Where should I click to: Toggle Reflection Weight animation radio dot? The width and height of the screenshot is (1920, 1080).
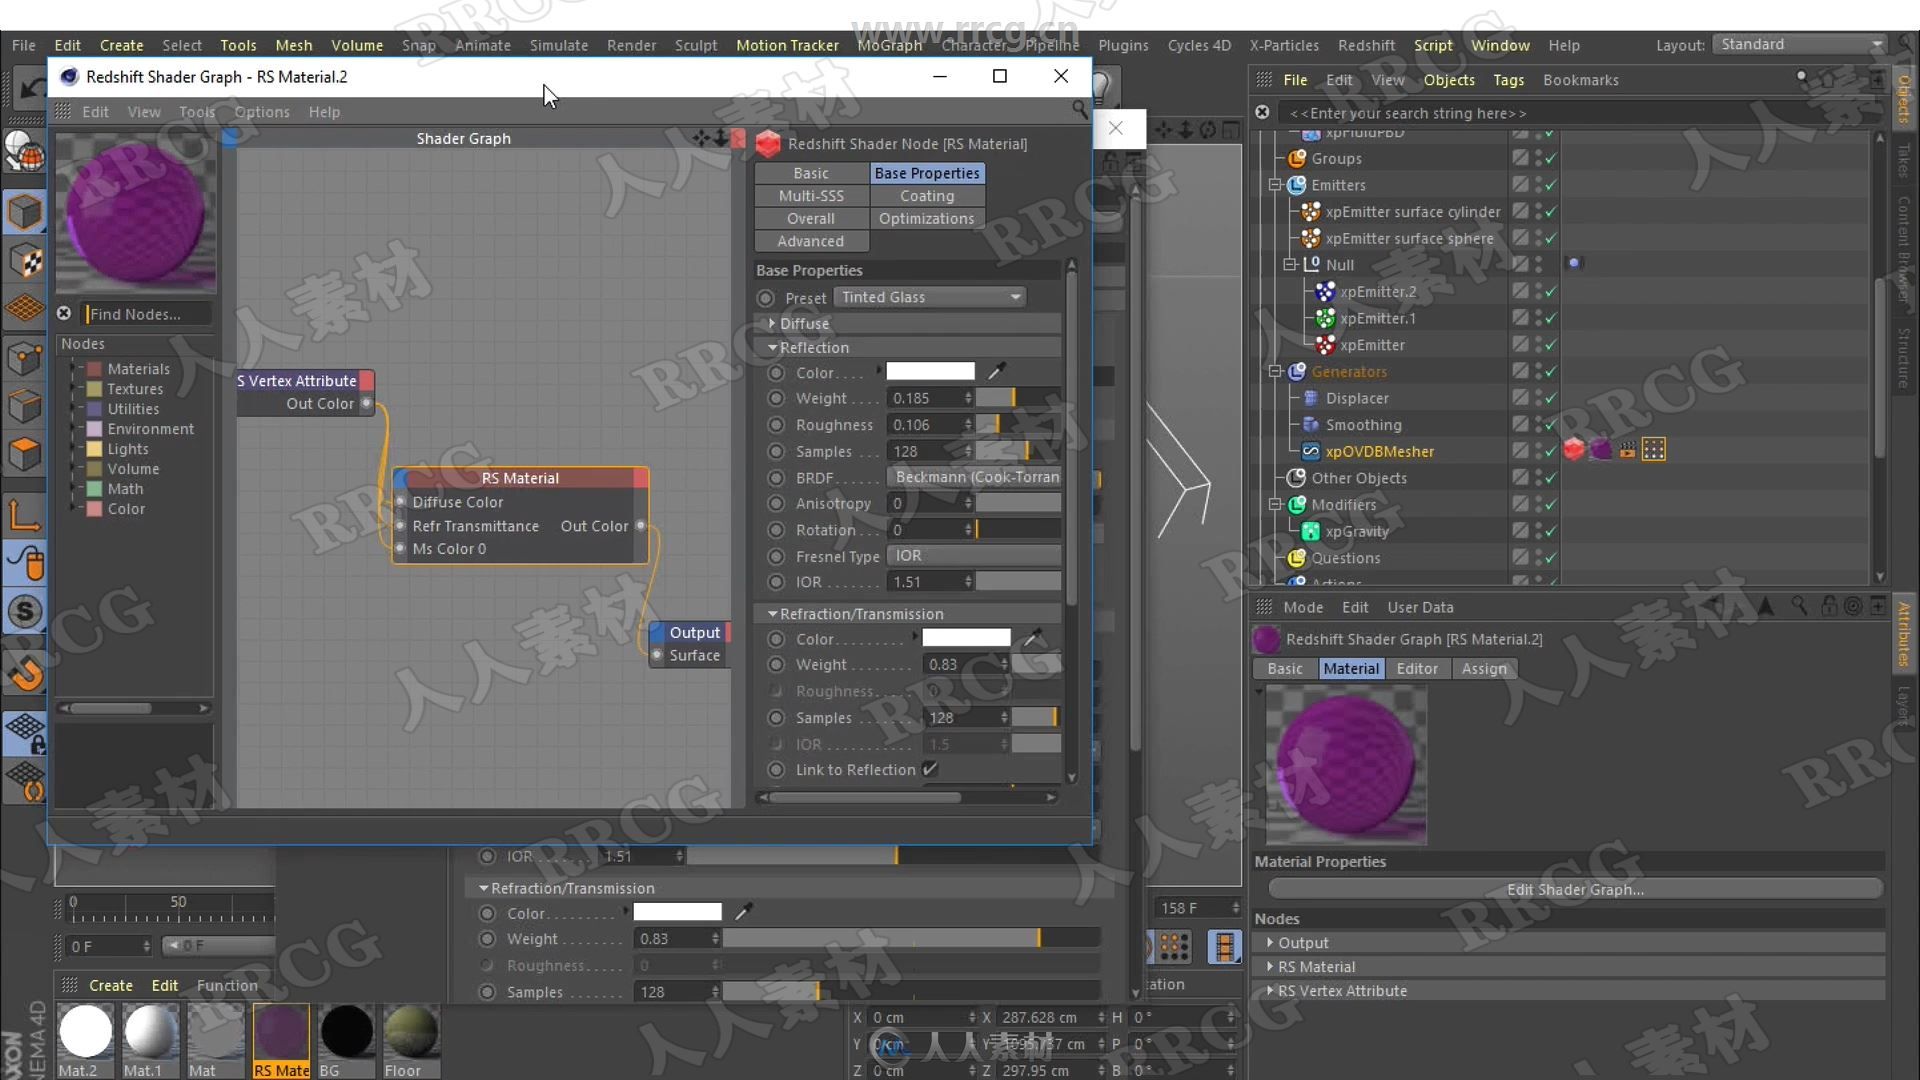click(776, 398)
